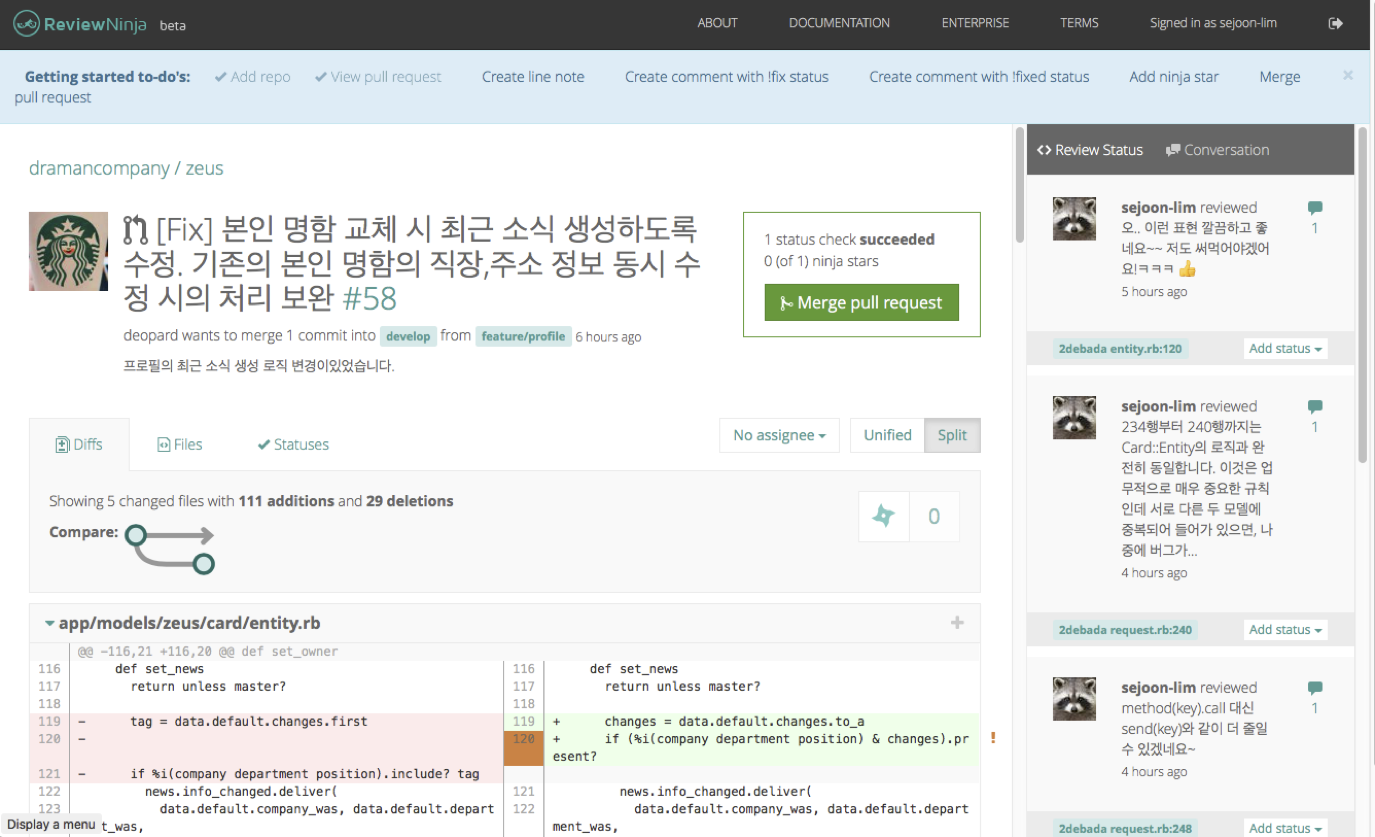This screenshot has width=1375, height=837.
Task: Click the '6 hours ago' timestamp
Action: (609, 337)
